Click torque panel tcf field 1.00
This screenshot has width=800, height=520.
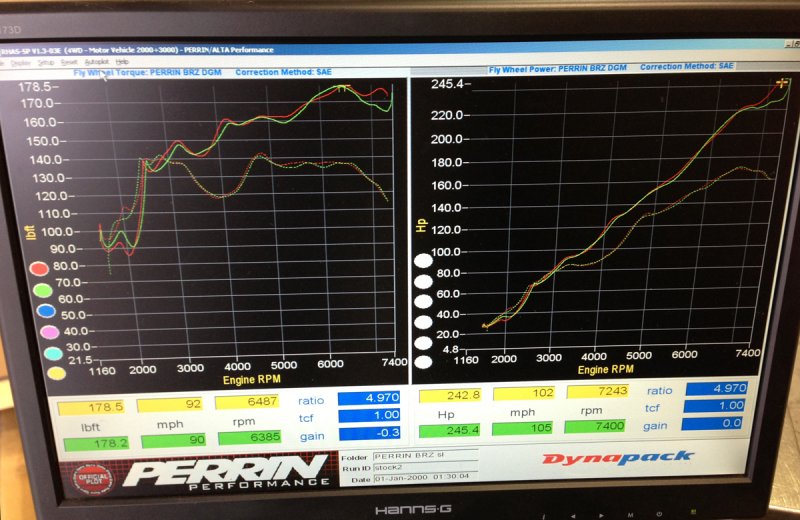[x=369, y=415]
